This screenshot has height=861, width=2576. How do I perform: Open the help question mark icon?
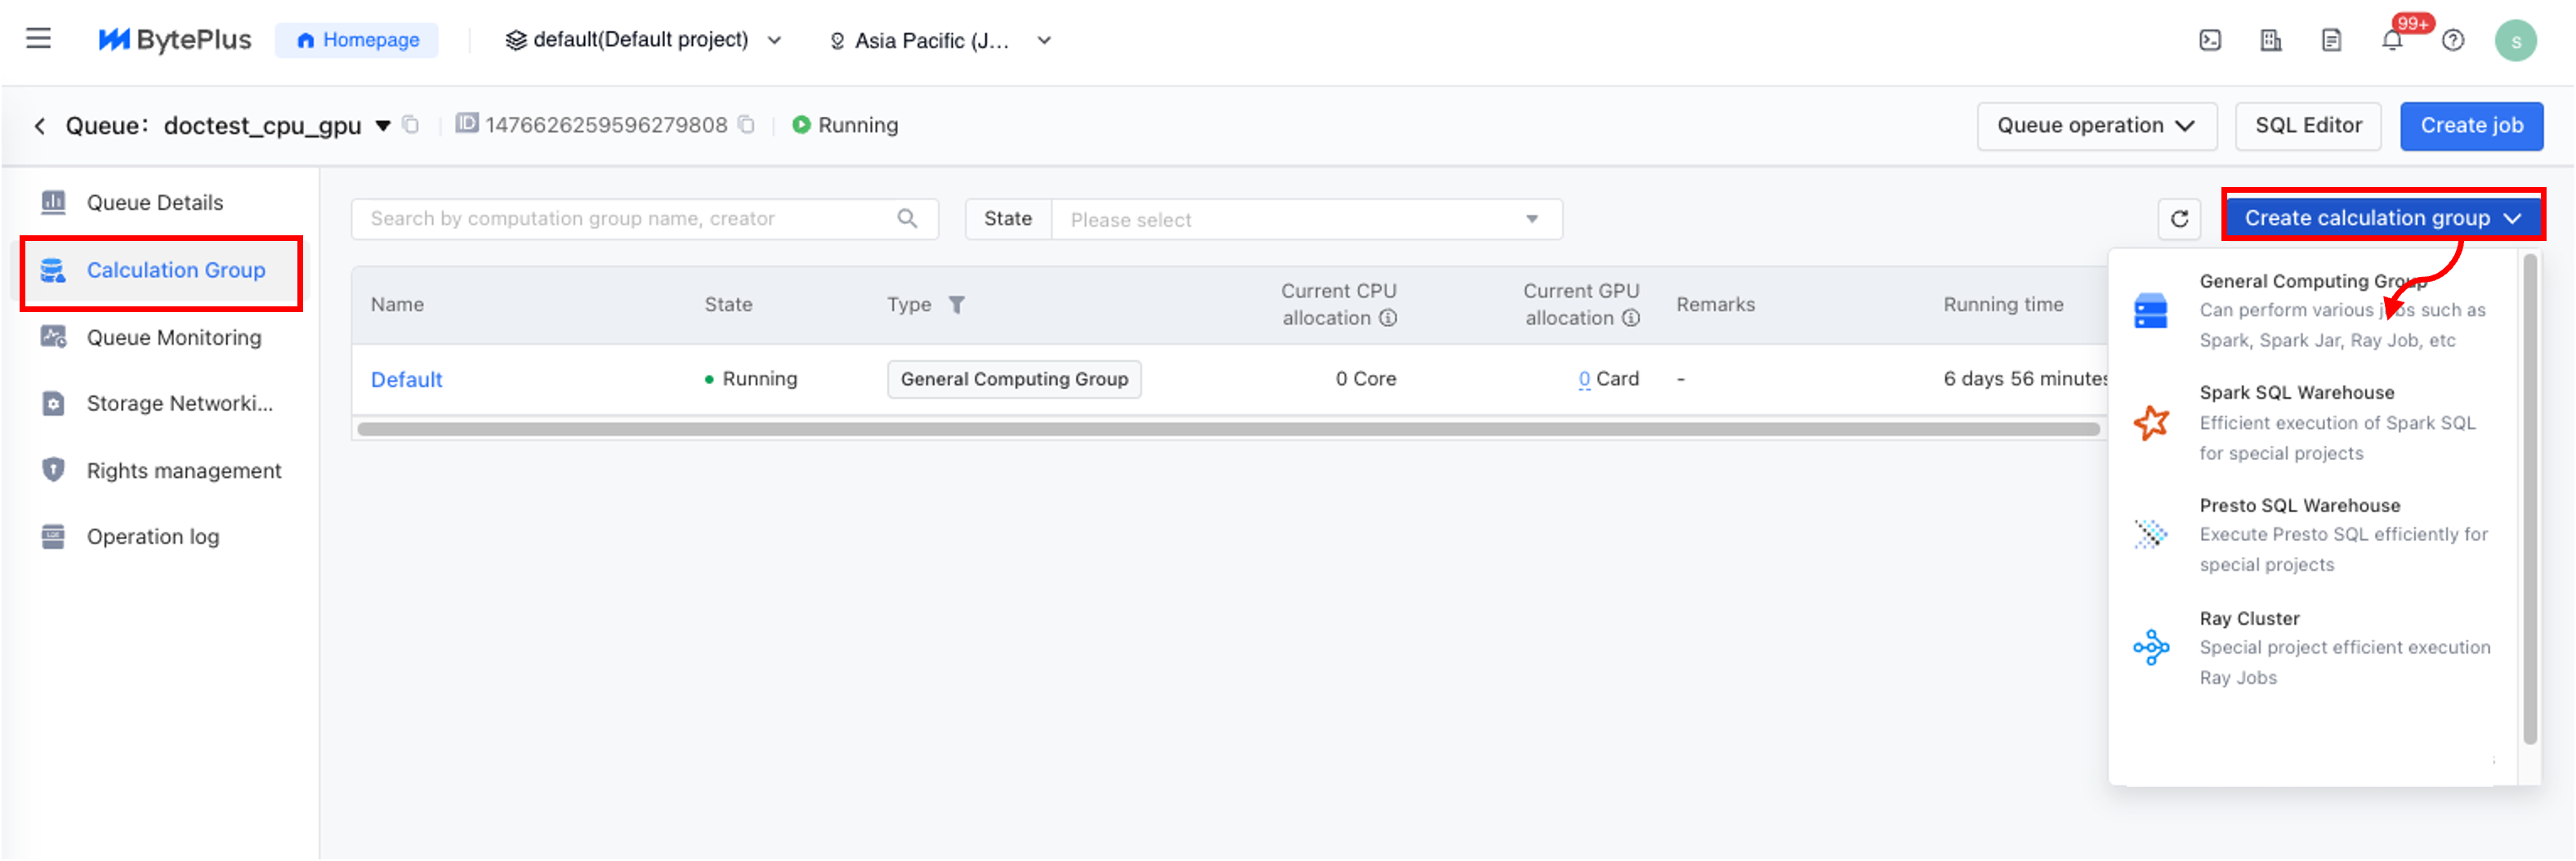coord(2452,41)
